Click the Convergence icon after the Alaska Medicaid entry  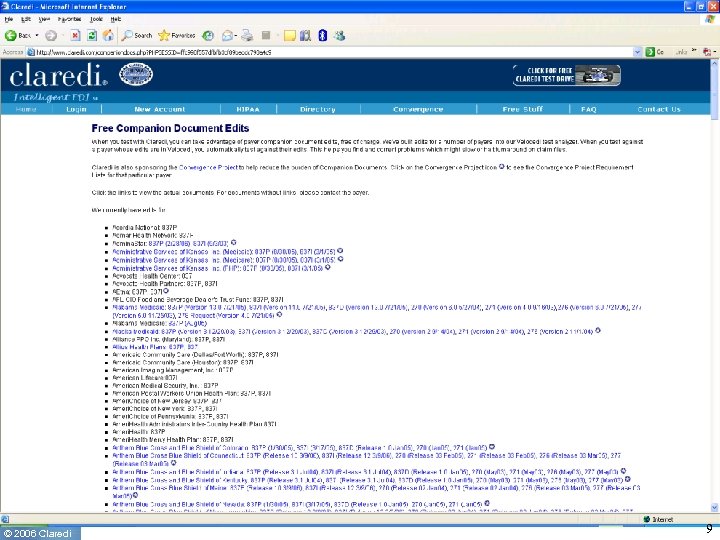click(x=598, y=330)
